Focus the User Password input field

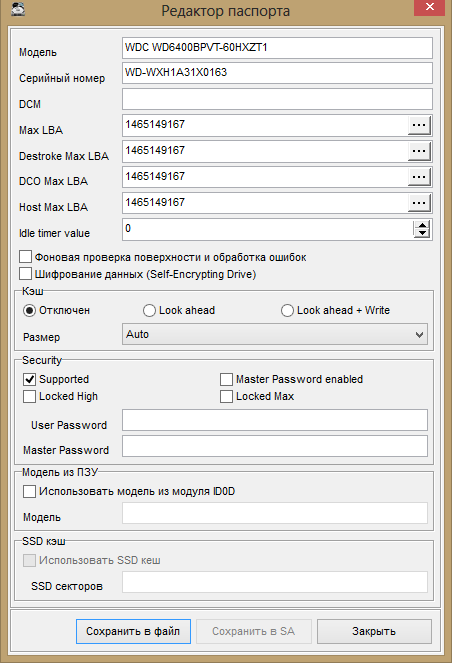pyautogui.click(x=275, y=420)
